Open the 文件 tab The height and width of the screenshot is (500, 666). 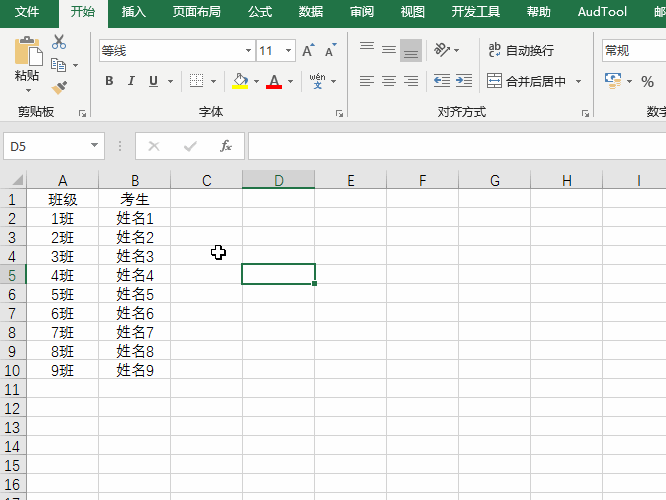point(27,12)
